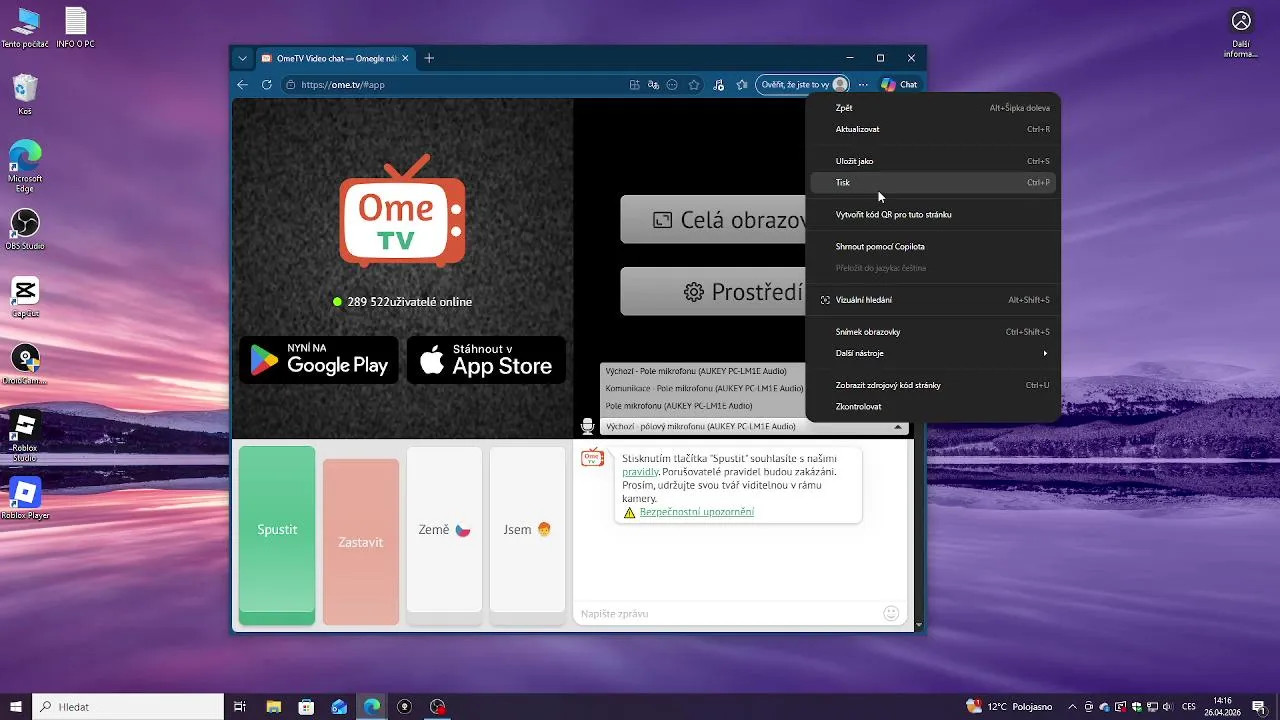Screen dimensions: 1280x720
Task: Open the Koš recycle bin icon
Action: [25, 95]
